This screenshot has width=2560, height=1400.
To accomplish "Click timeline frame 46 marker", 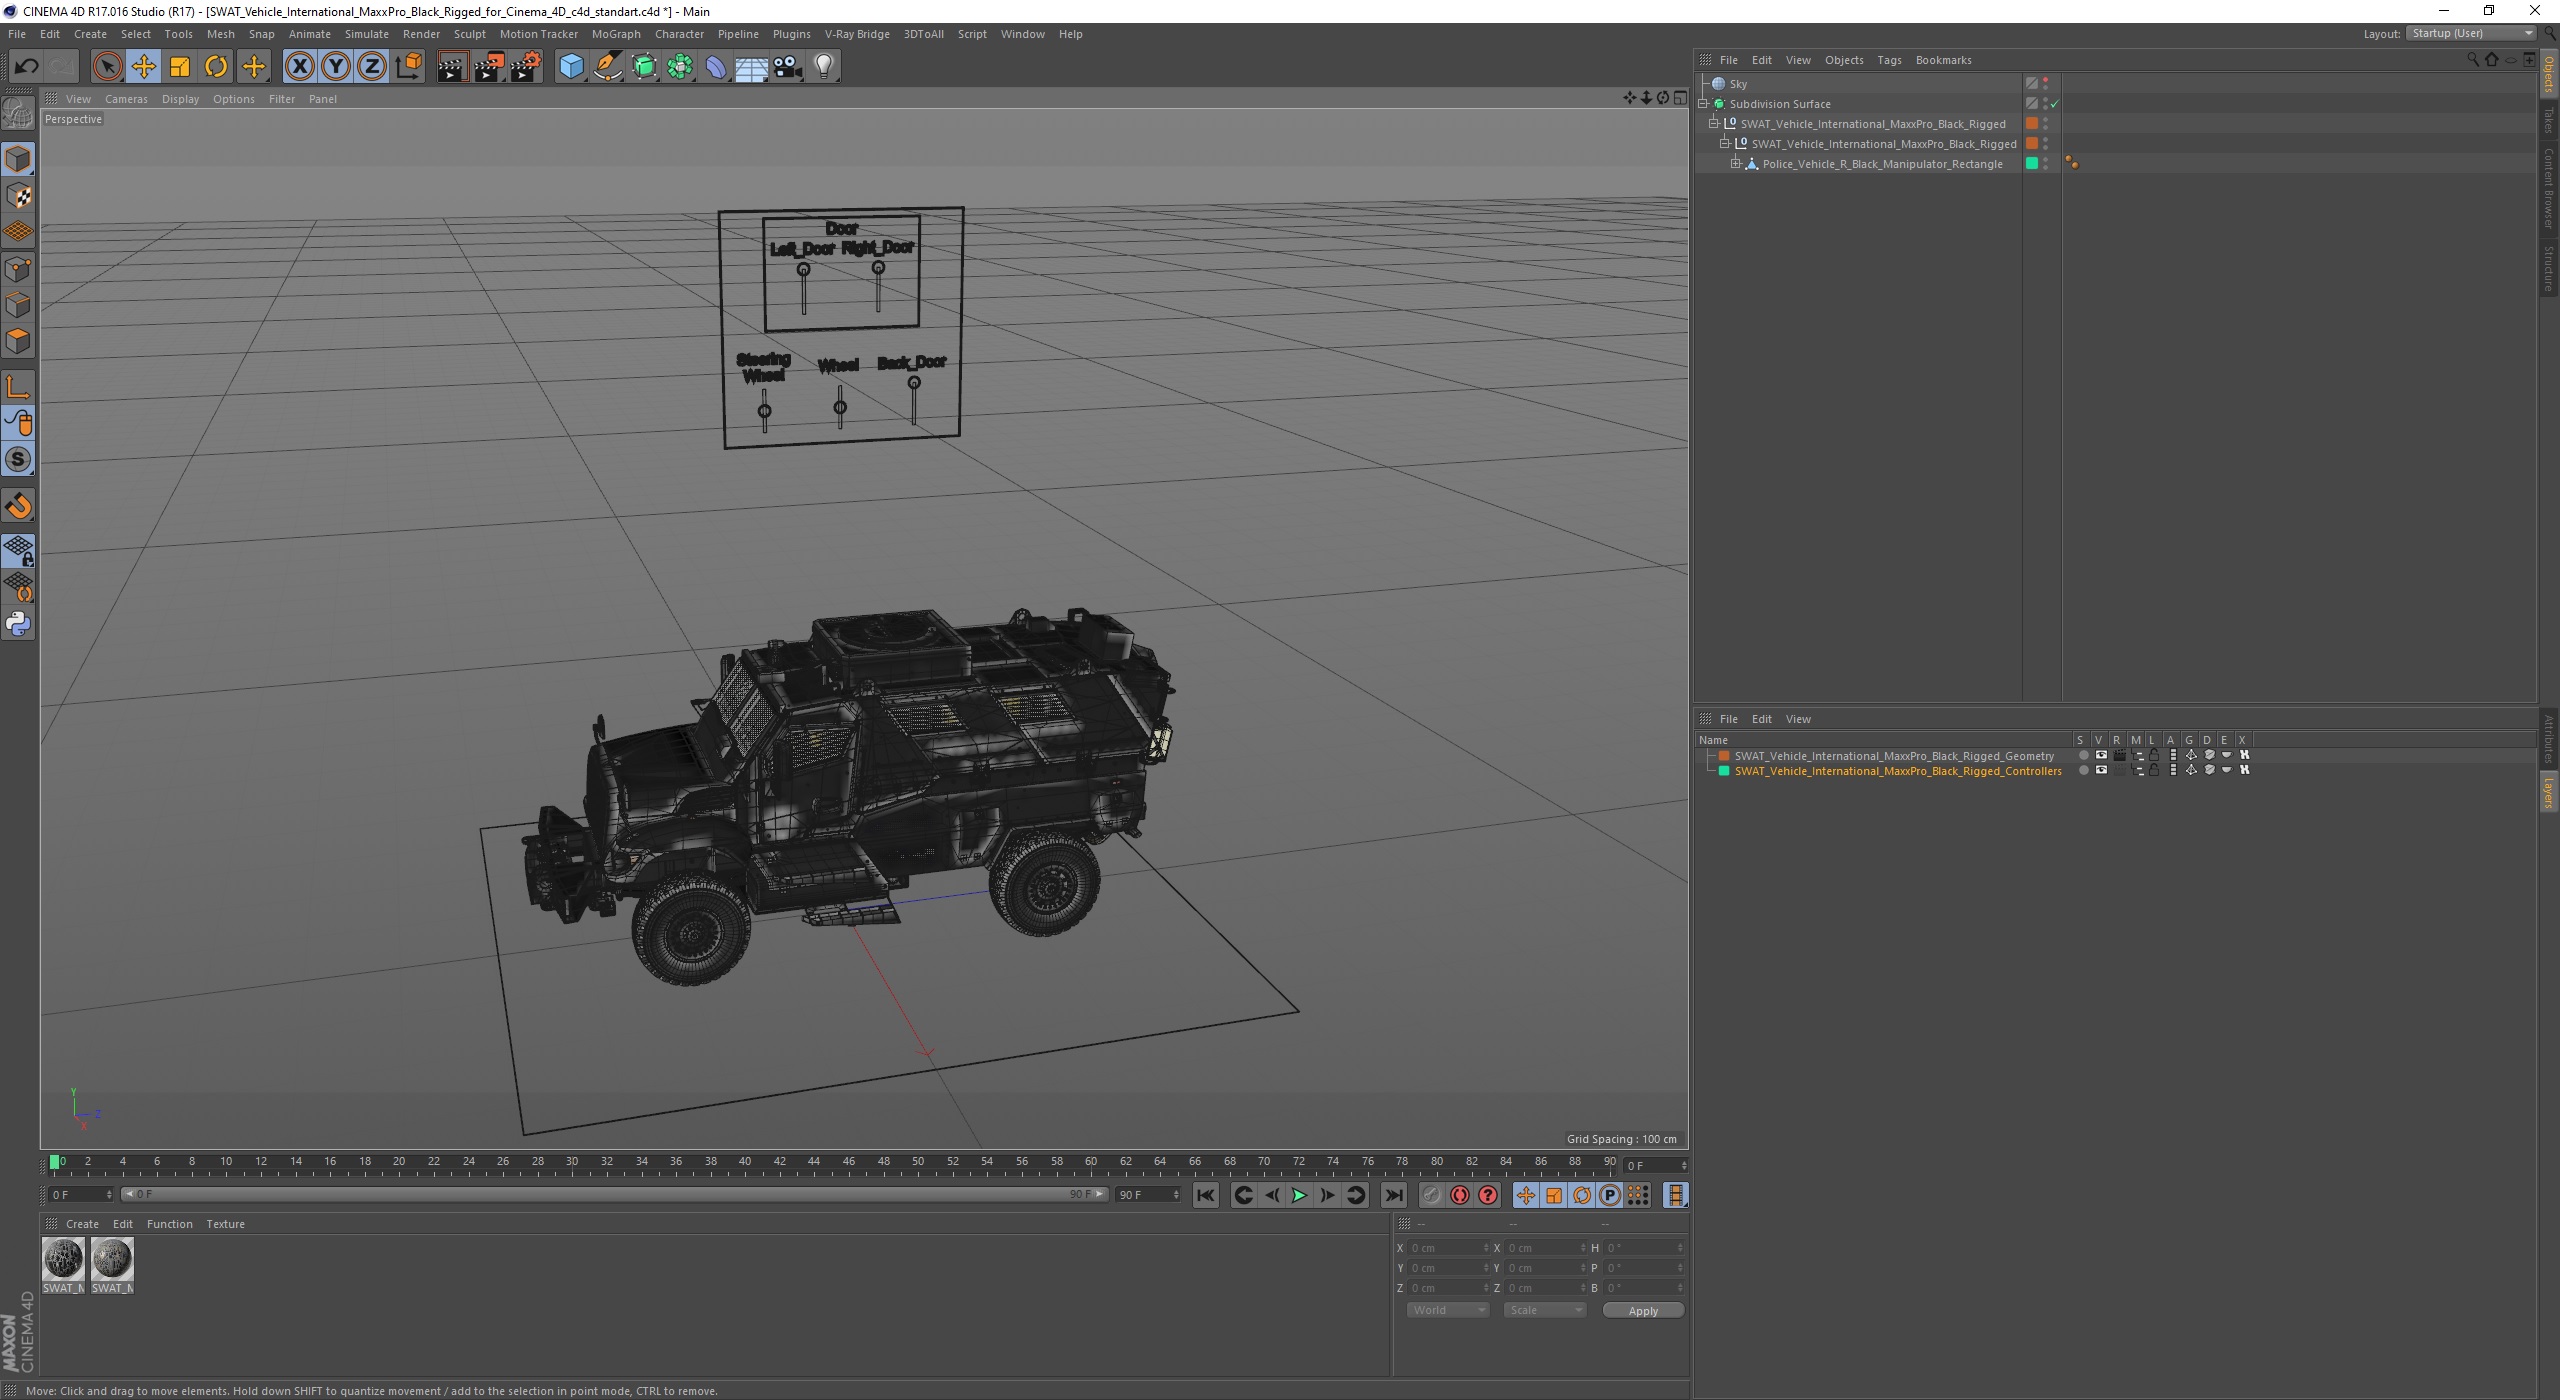I will (x=849, y=1162).
